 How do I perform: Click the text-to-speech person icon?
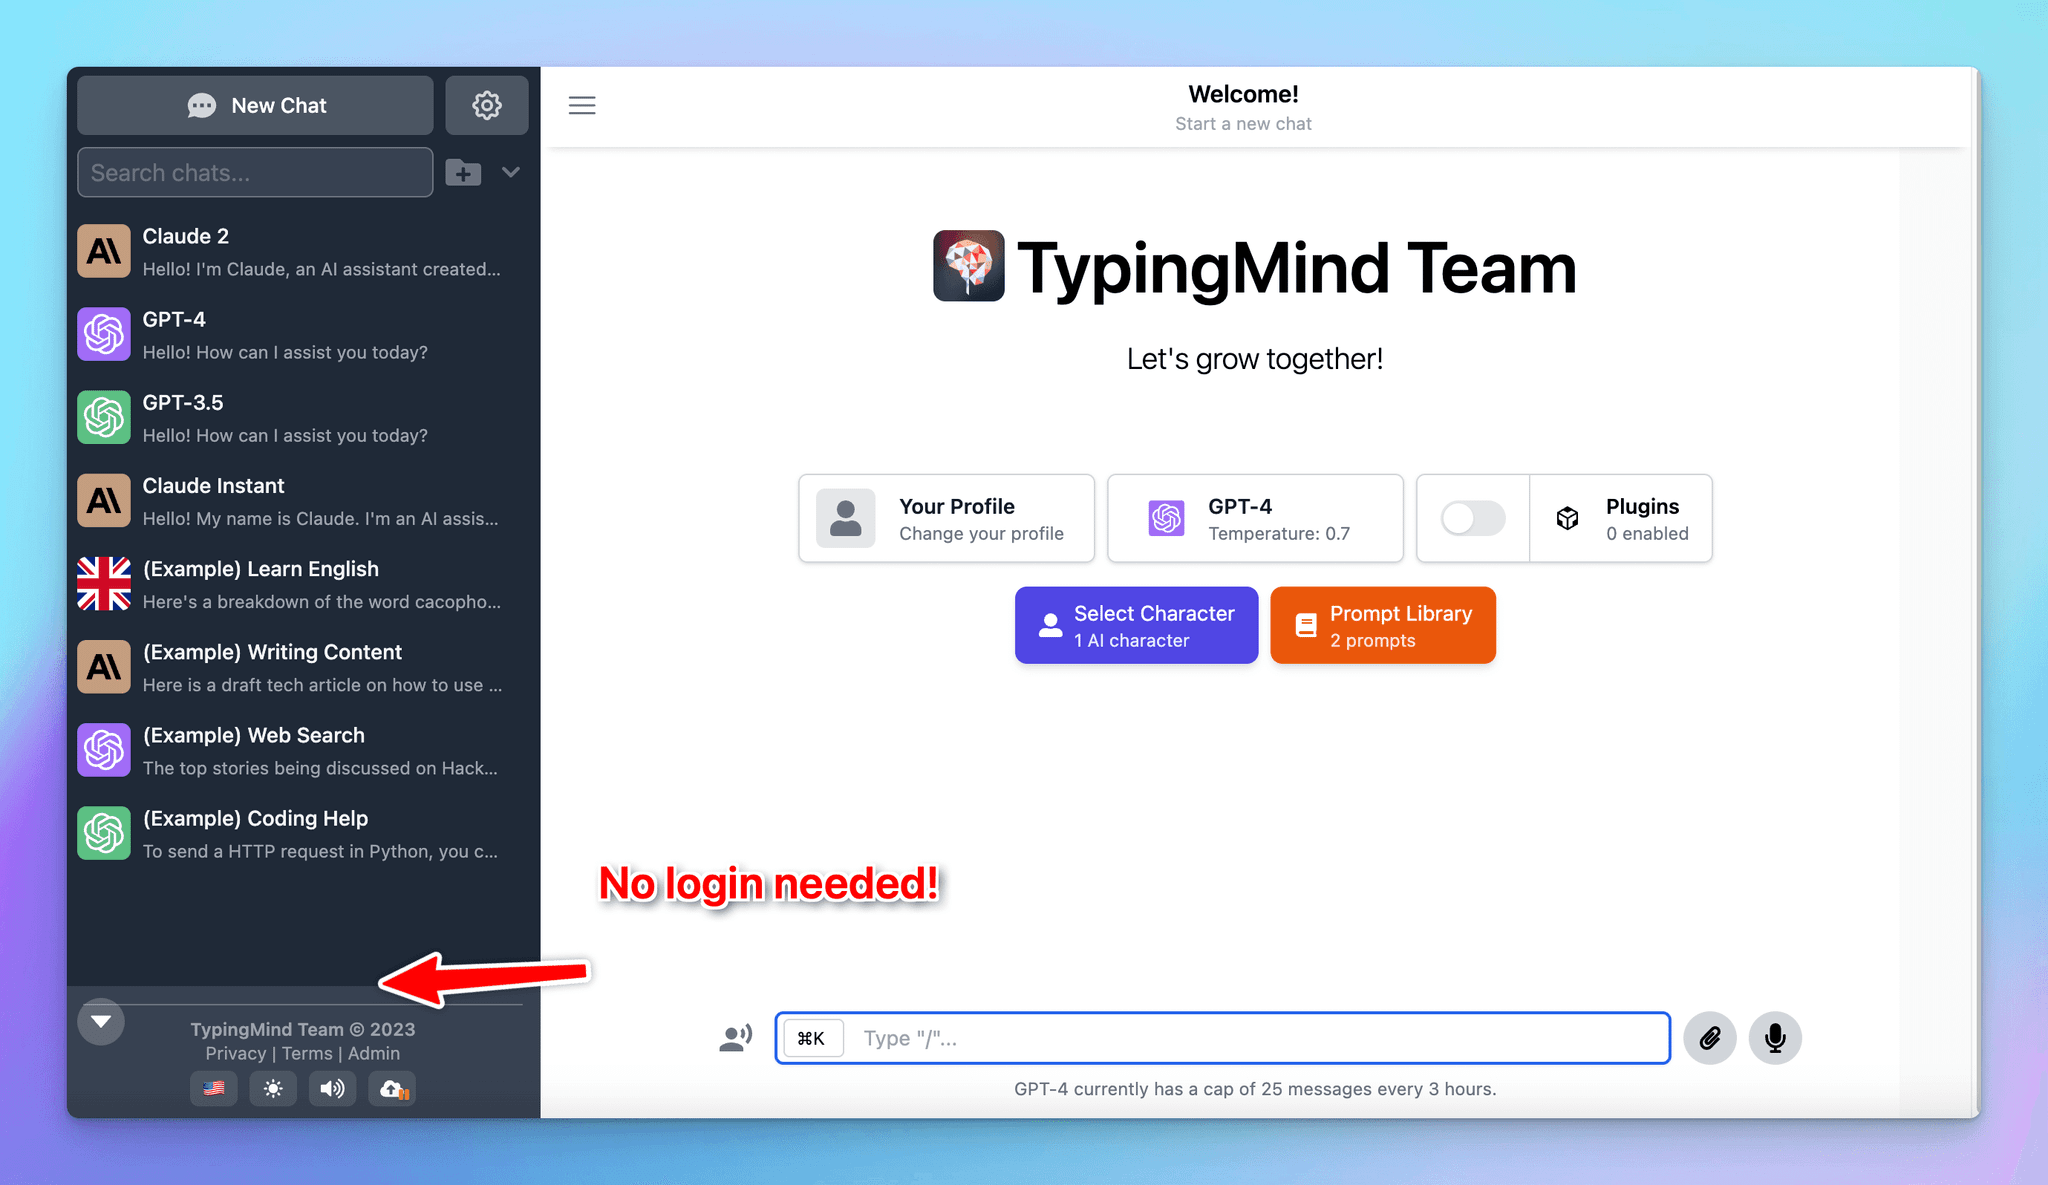736,1038
